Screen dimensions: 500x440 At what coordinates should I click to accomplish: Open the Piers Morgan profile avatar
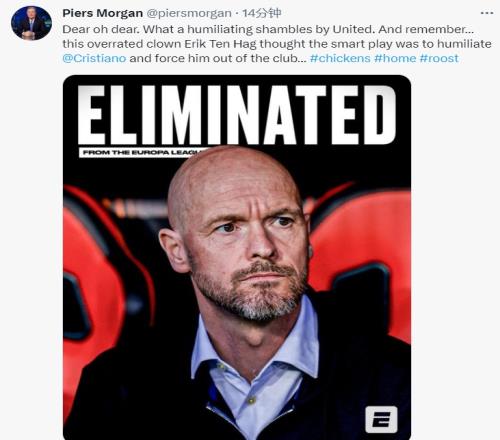click(31, 23)
